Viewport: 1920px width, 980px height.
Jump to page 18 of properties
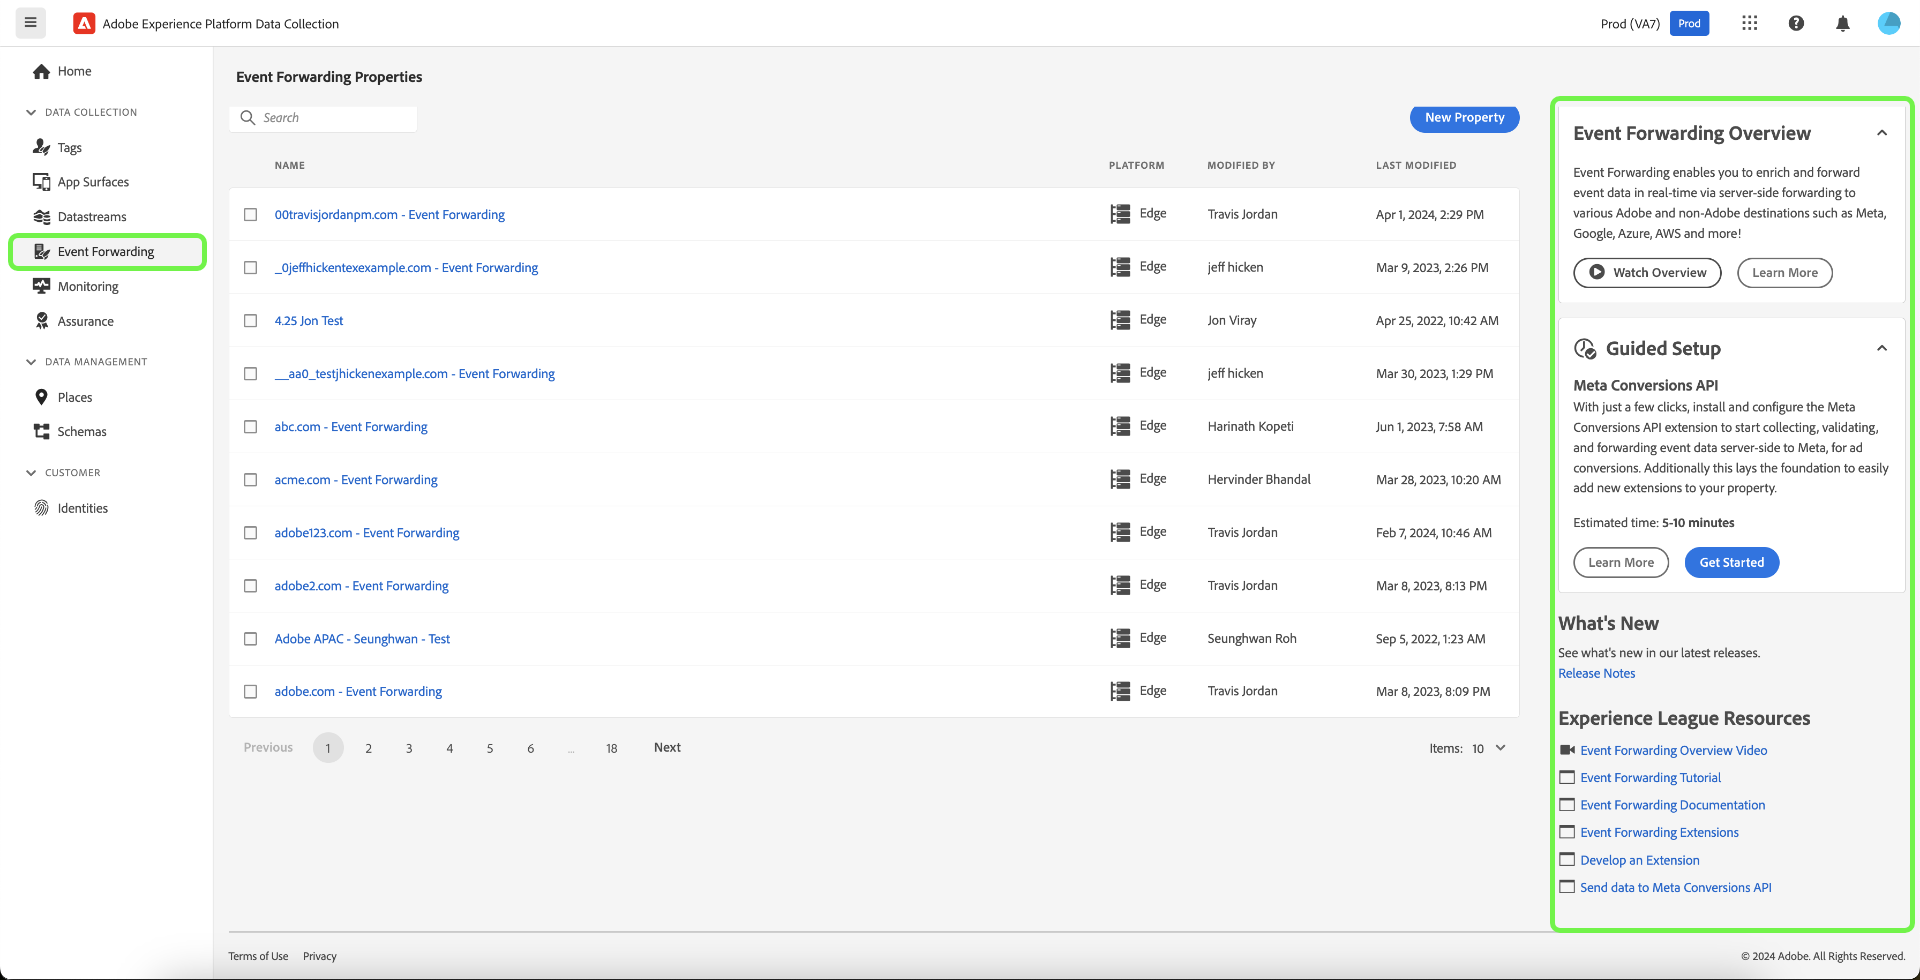(x=612, y=748)
